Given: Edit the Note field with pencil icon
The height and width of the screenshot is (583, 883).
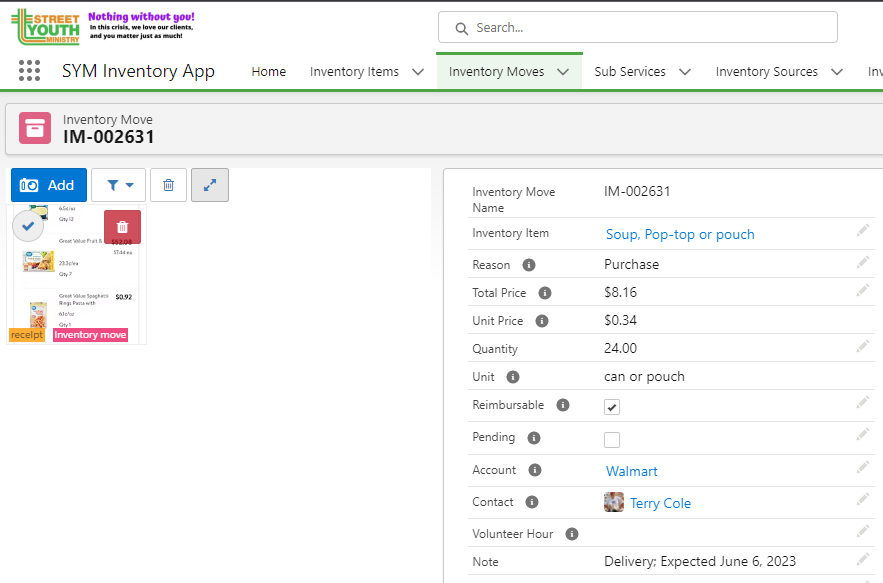Looking at the screenshot, I should pyautogui.click(x=863, y=559).
